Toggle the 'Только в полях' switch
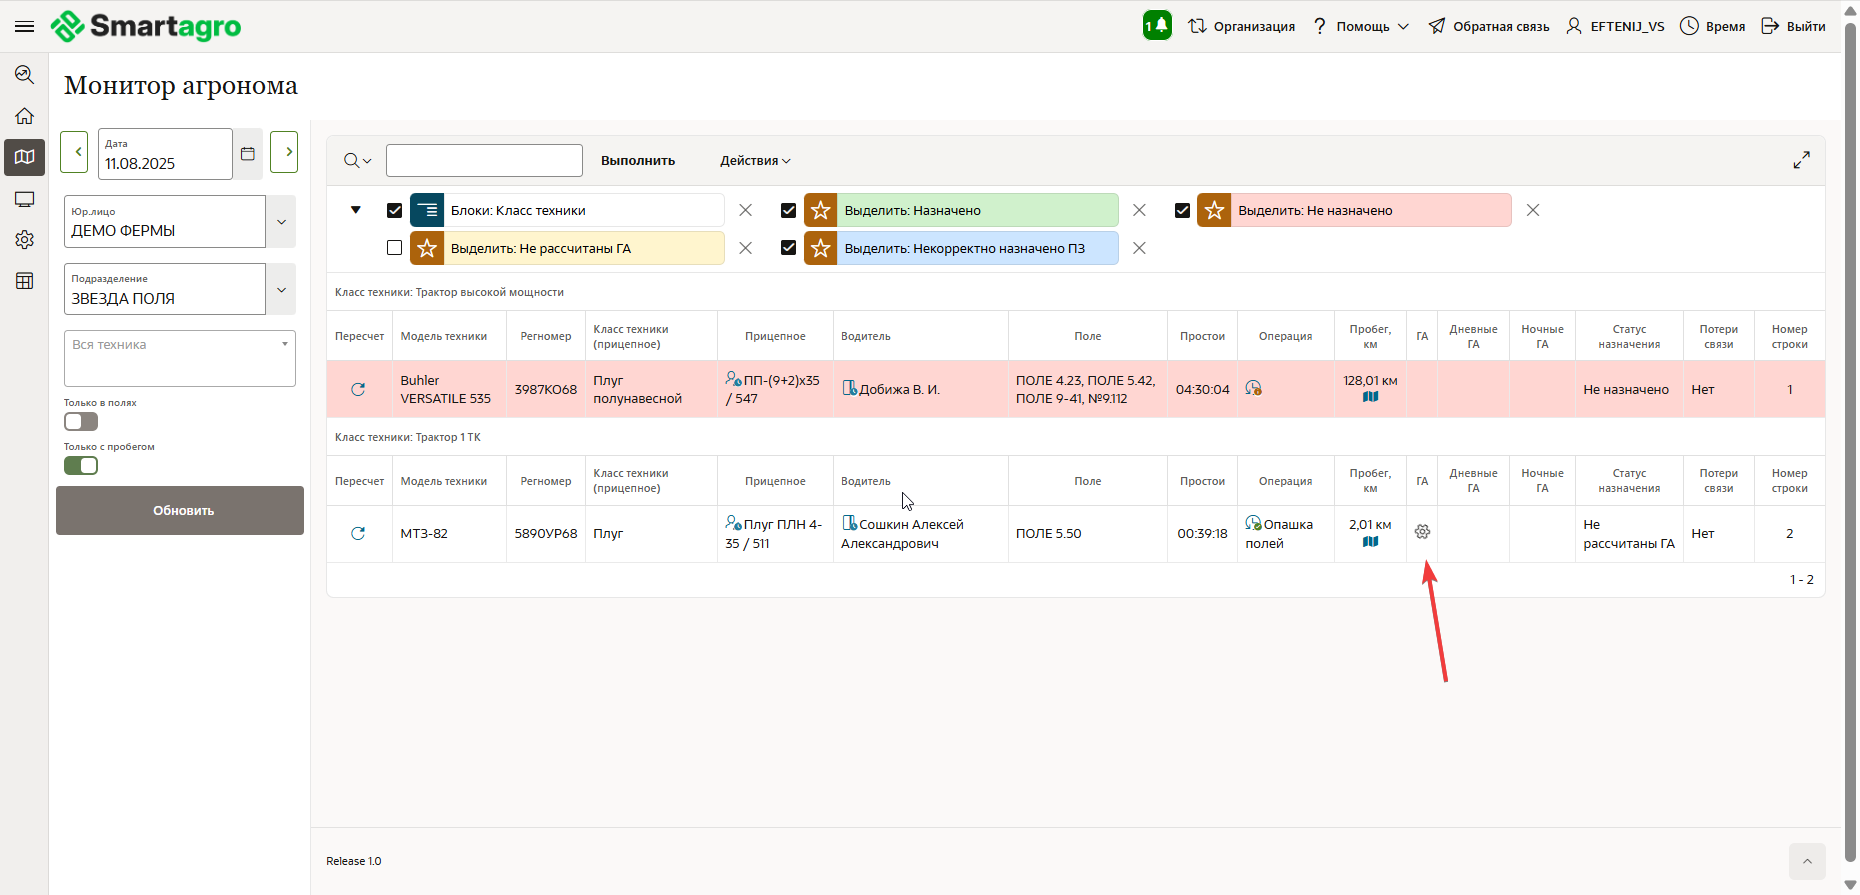Image resolution: width=1860 pixels, height=895 pixels. [x=81, y=422]
